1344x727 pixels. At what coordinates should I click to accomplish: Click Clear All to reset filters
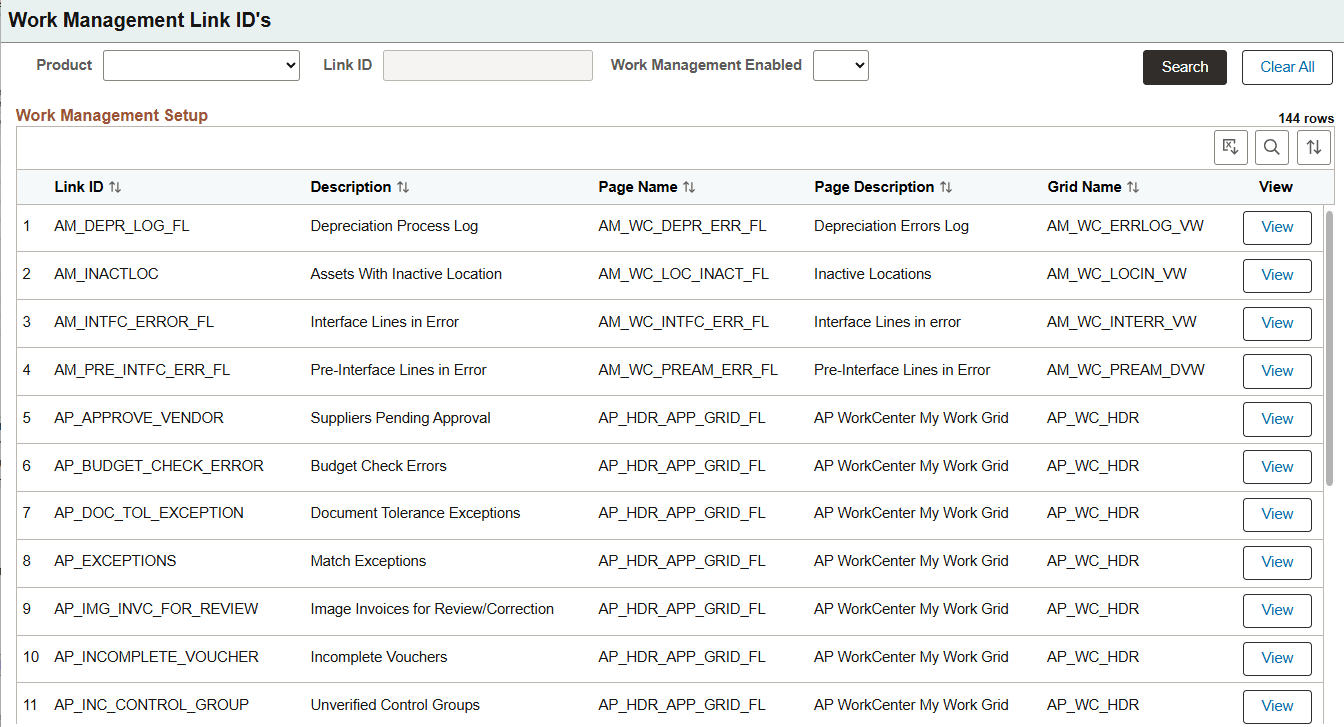click(x=1287, y=67)
